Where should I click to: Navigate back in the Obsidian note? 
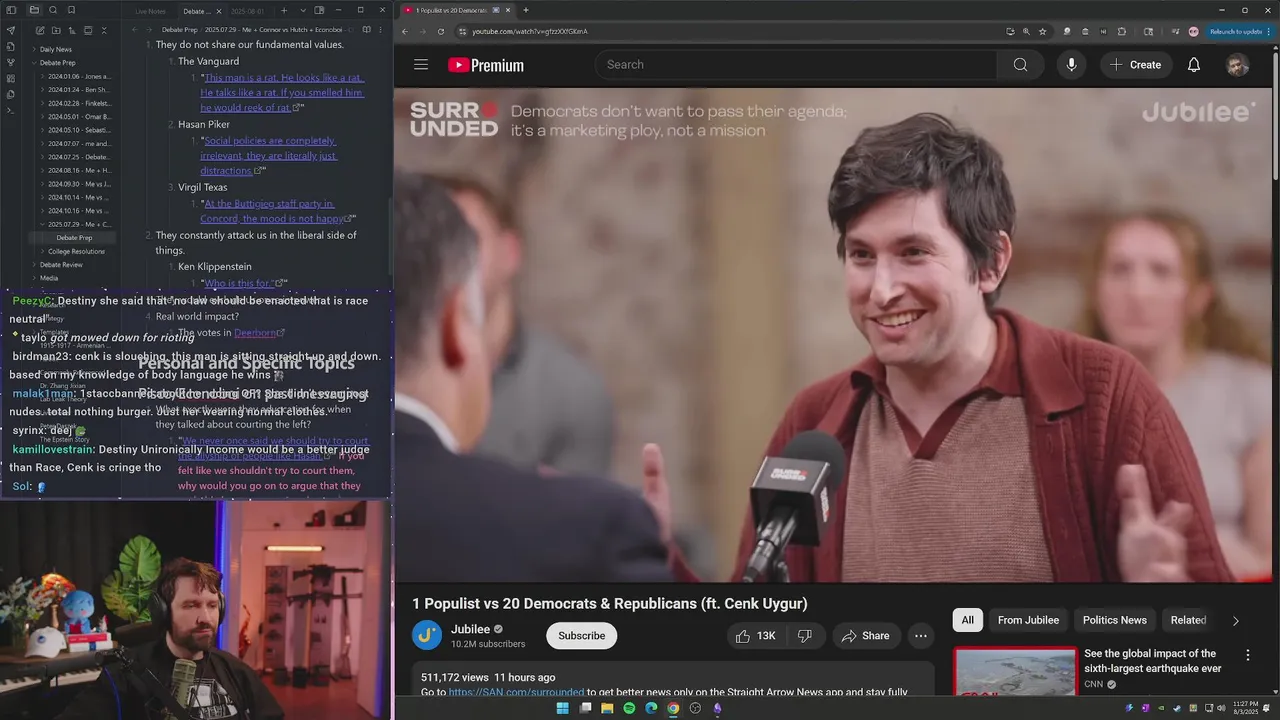coord(134,30)
